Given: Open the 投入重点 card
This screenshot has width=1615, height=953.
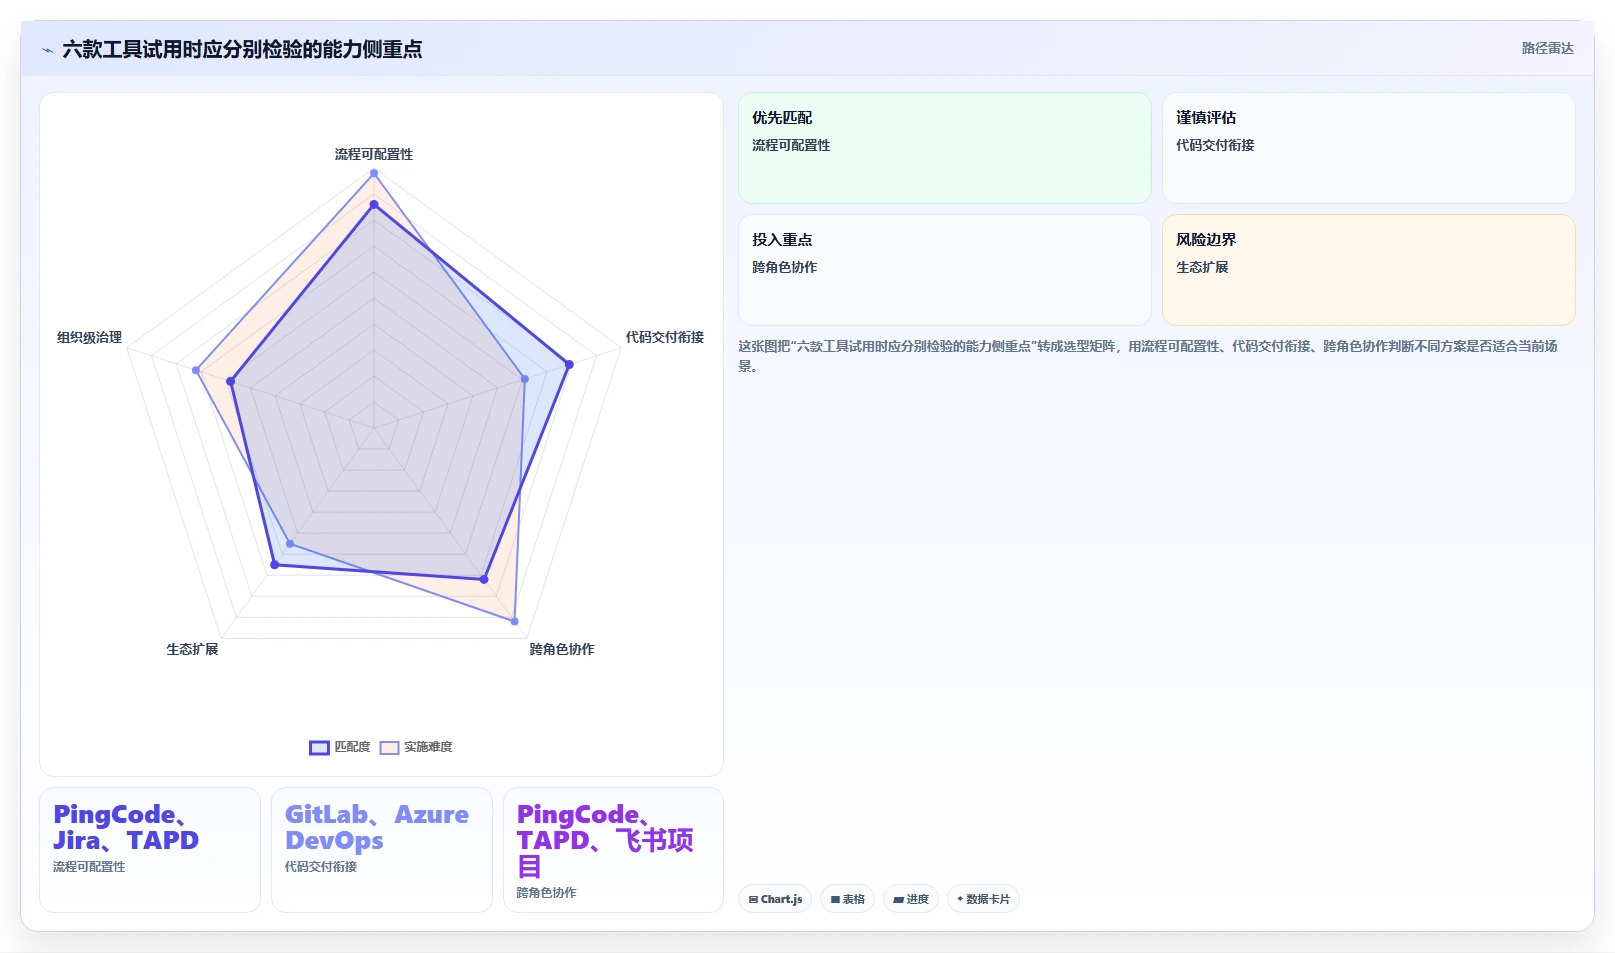Looking at the screenshot, I should [945, 270].
